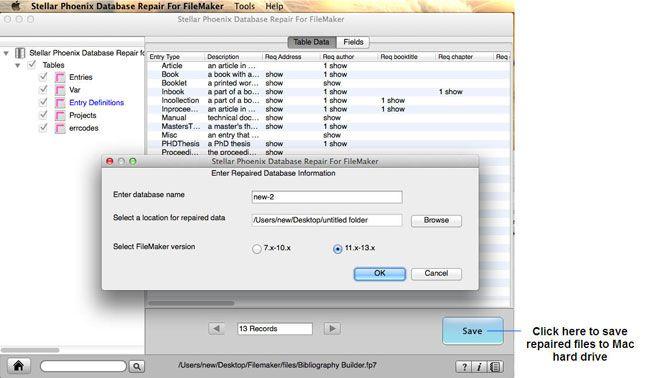Toggle the Tables checkbox

click(x=32, y=65)
